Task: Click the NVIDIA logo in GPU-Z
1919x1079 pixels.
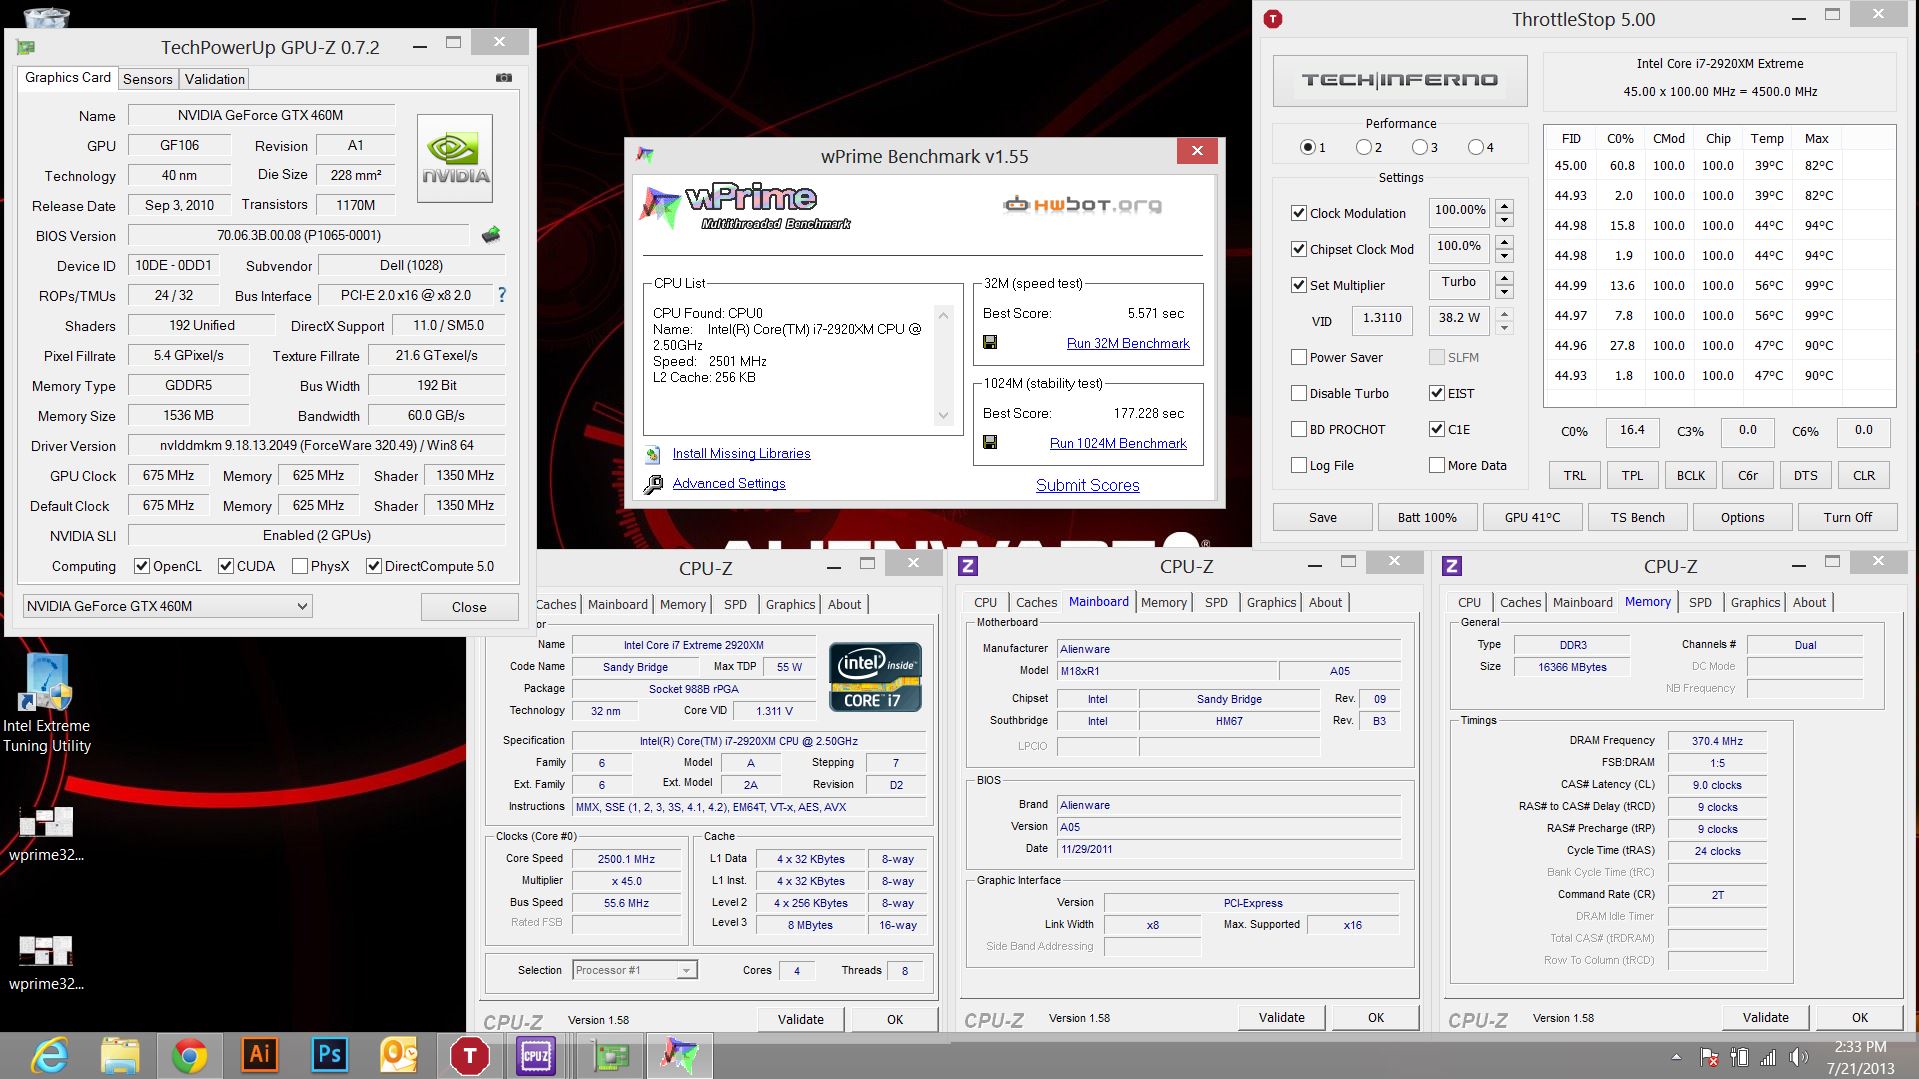Action: pos(455,158)
